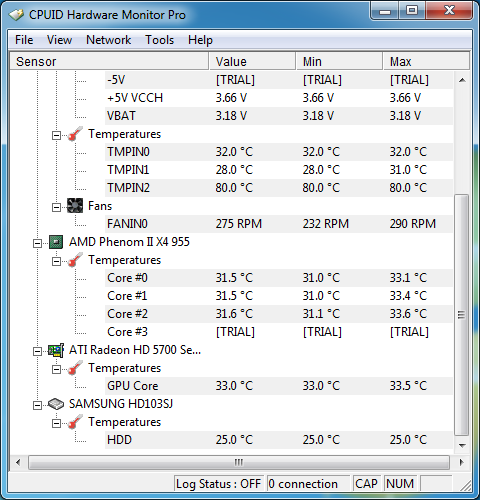This screenshot has height=500, width=480.
Task: Click the window resize grip corner
Action: (x=466, y=485)
